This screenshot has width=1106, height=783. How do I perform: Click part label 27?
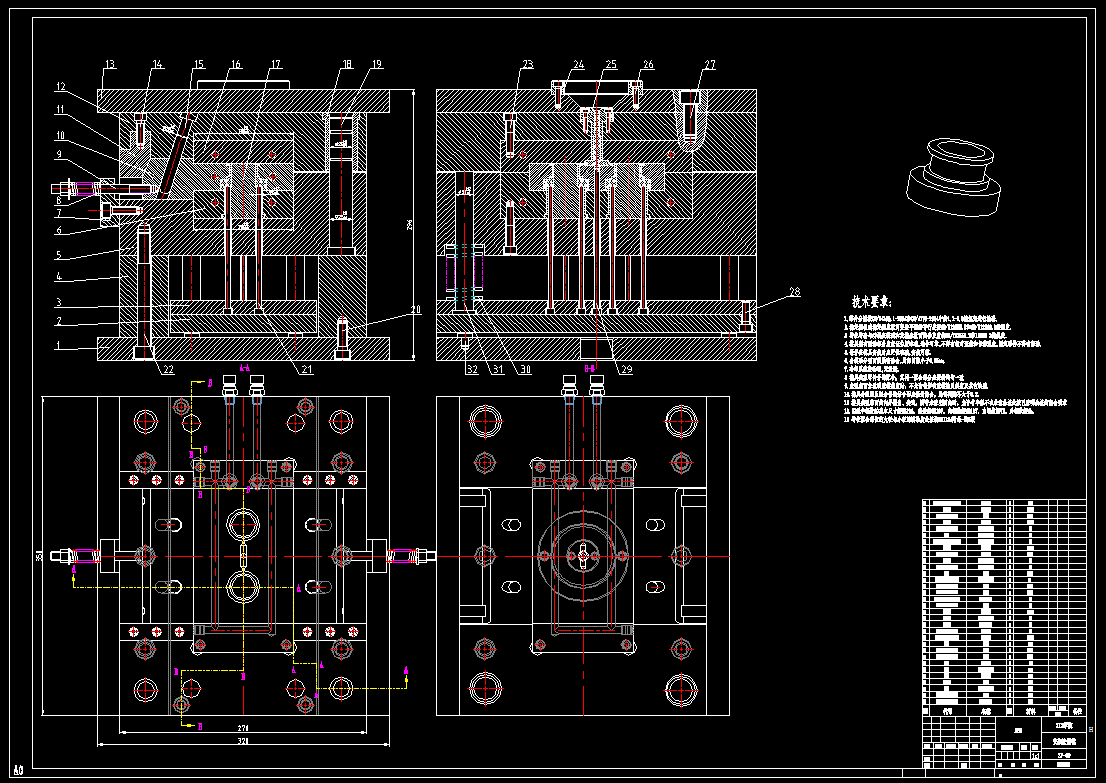click(x=710, y=64)
